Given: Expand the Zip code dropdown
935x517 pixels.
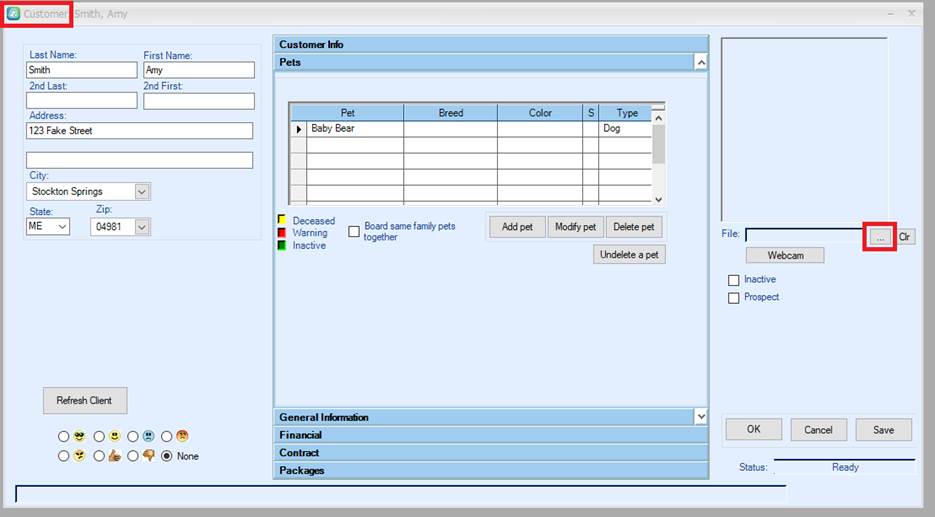Looking at the screenshot, I should coord(141,227).
